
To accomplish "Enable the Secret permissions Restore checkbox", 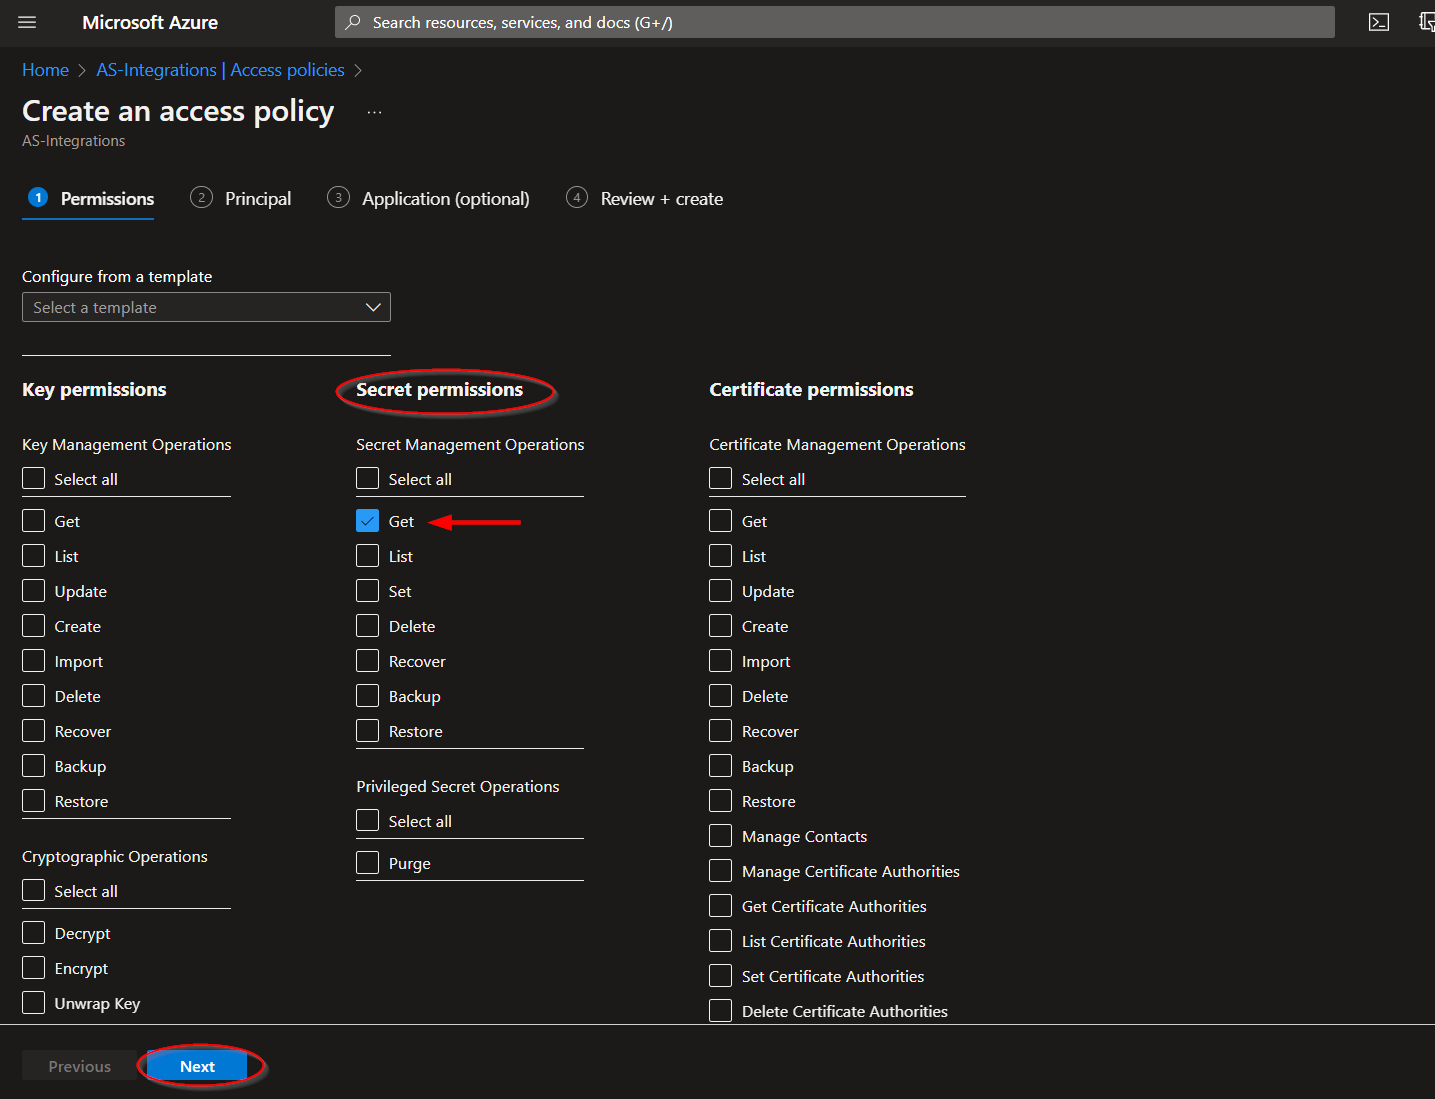I will coord(368,731).
